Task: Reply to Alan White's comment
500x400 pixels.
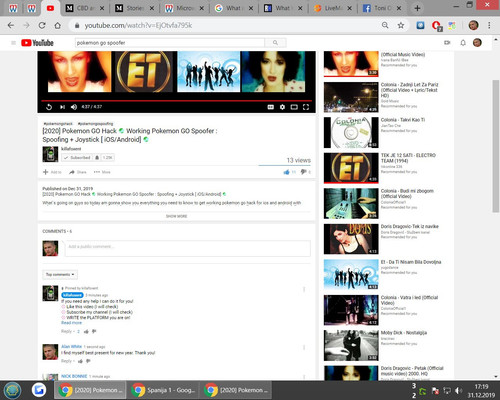Action: [x=66, y=361]
